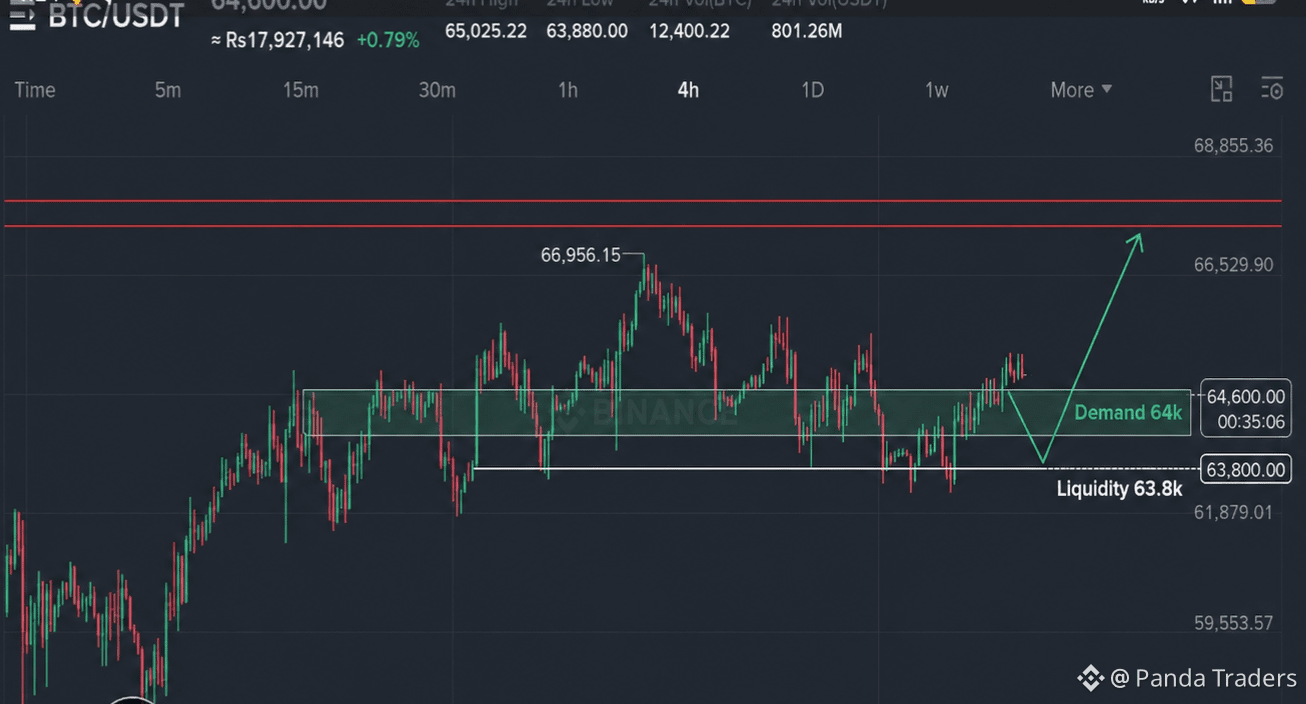Viewport: 1306px width, 704px height.
Task: Switch to the 1D timeframe
Action: 812,90
